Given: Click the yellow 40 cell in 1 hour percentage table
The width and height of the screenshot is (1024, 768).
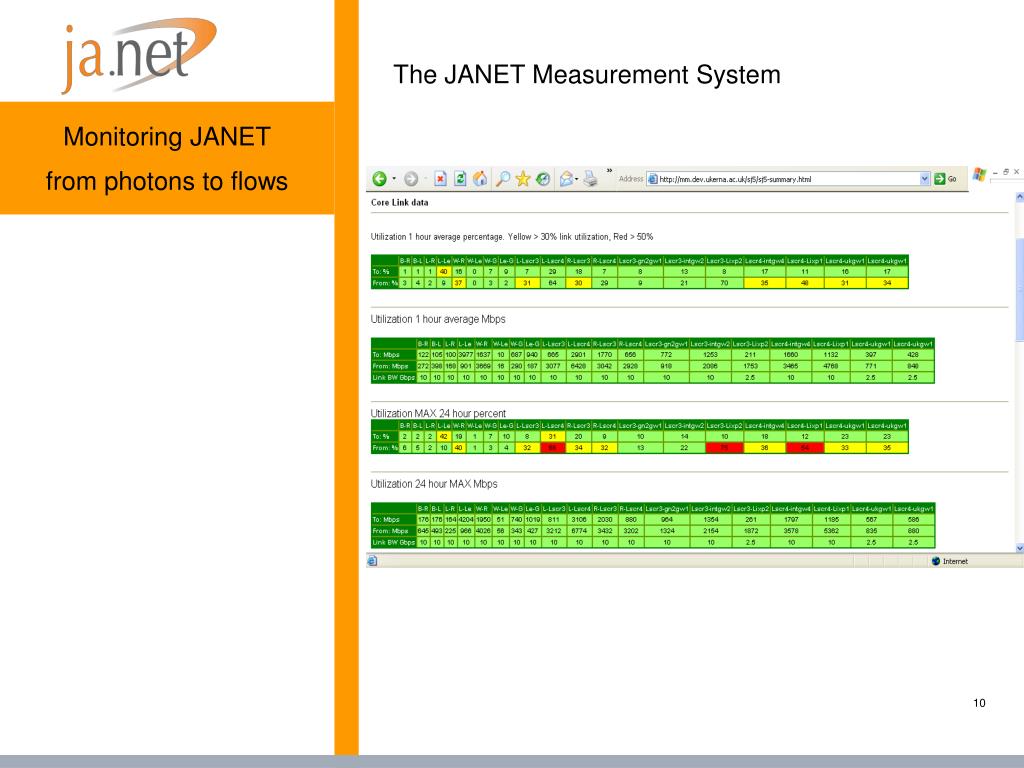Looking at the screenshot, I should coord(444,272).
